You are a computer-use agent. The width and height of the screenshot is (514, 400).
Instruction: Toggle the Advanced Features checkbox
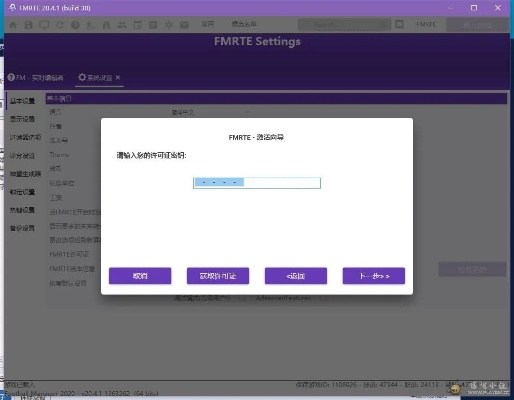(323, 298)
